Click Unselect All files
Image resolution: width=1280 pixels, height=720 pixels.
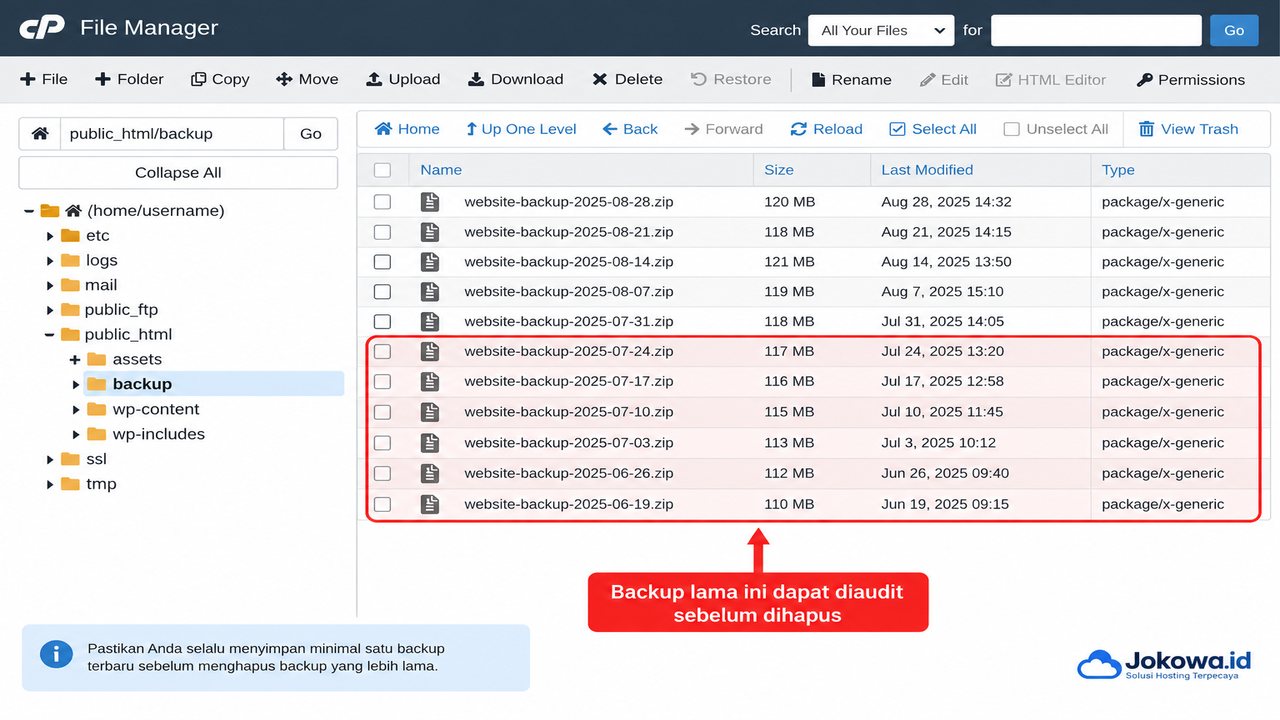point(1056,129)
